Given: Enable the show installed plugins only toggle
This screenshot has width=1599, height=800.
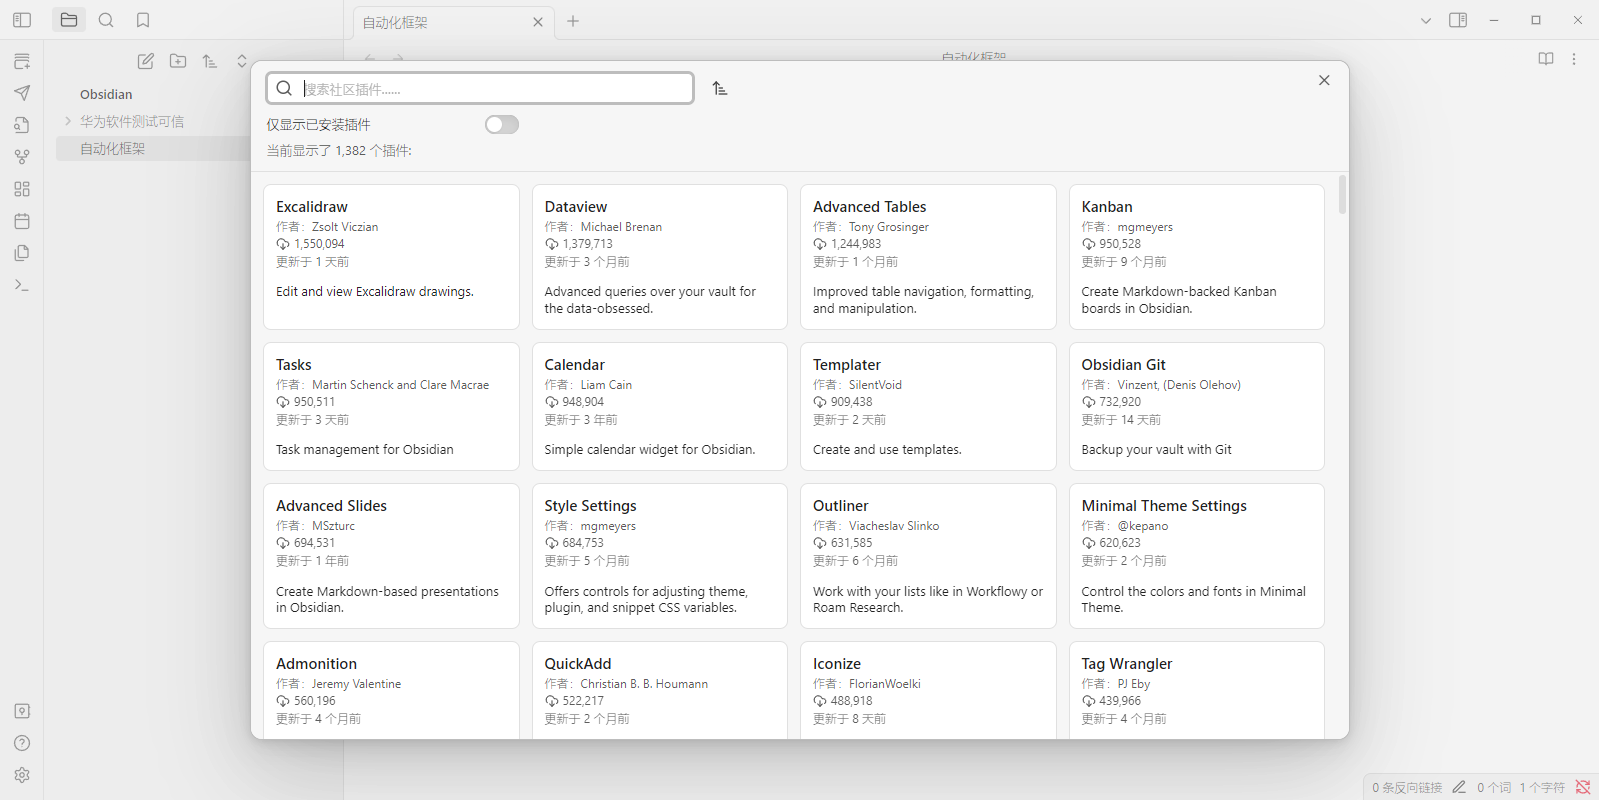Looking at the screenshot, I should tap(502, 124).
